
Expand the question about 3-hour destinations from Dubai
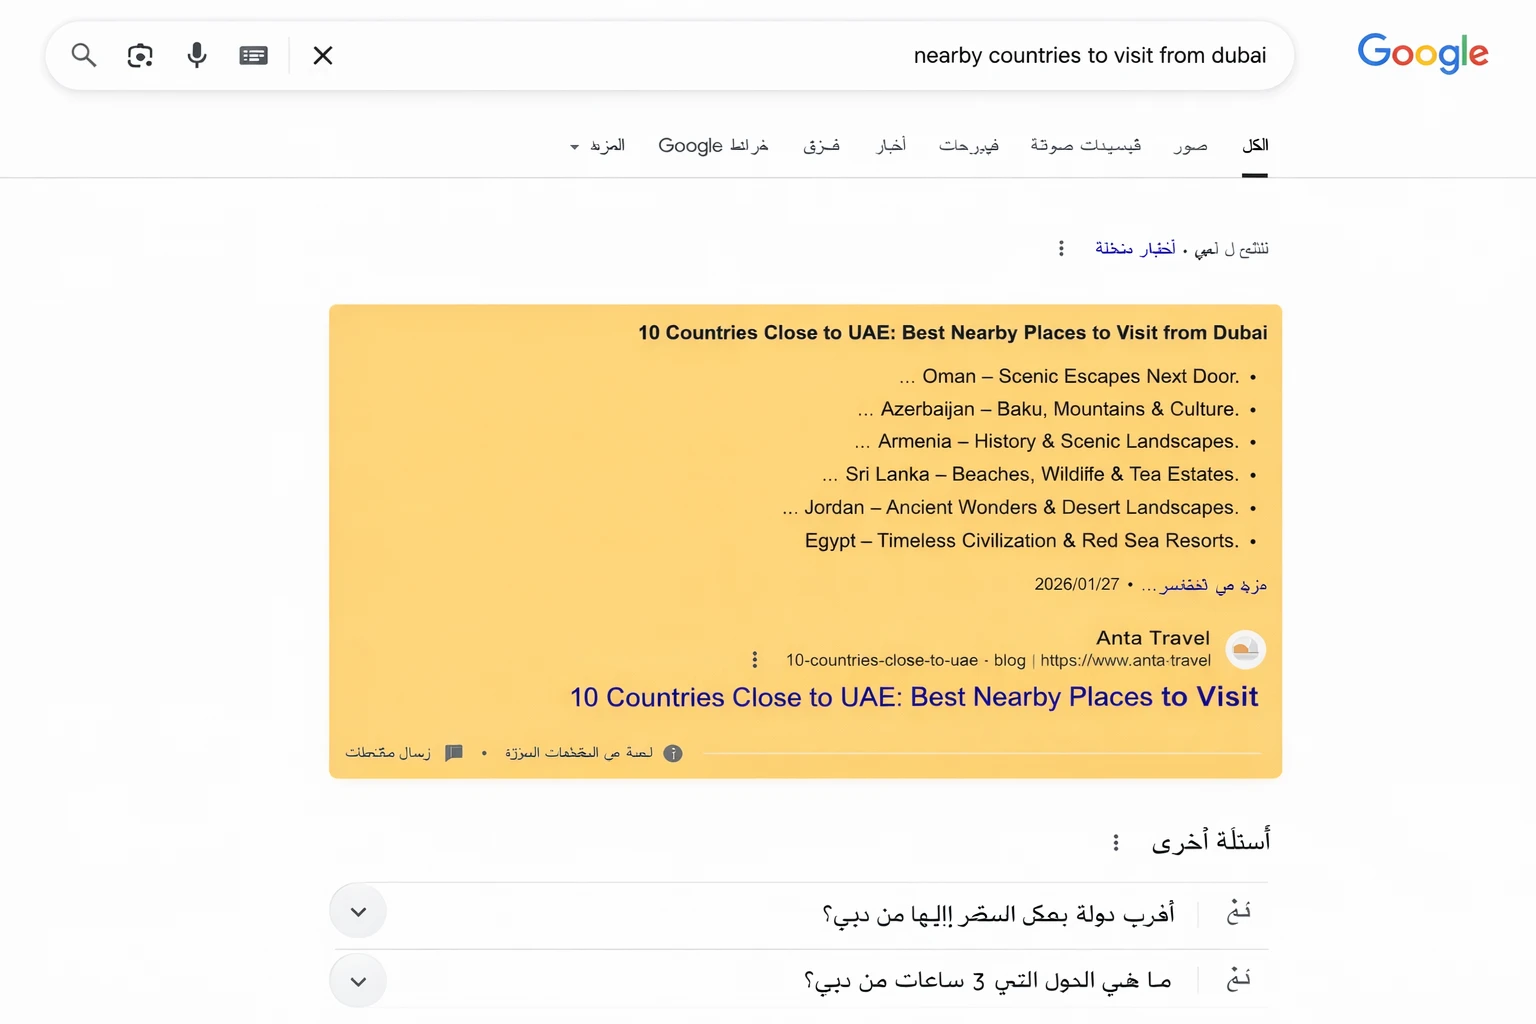357,981
